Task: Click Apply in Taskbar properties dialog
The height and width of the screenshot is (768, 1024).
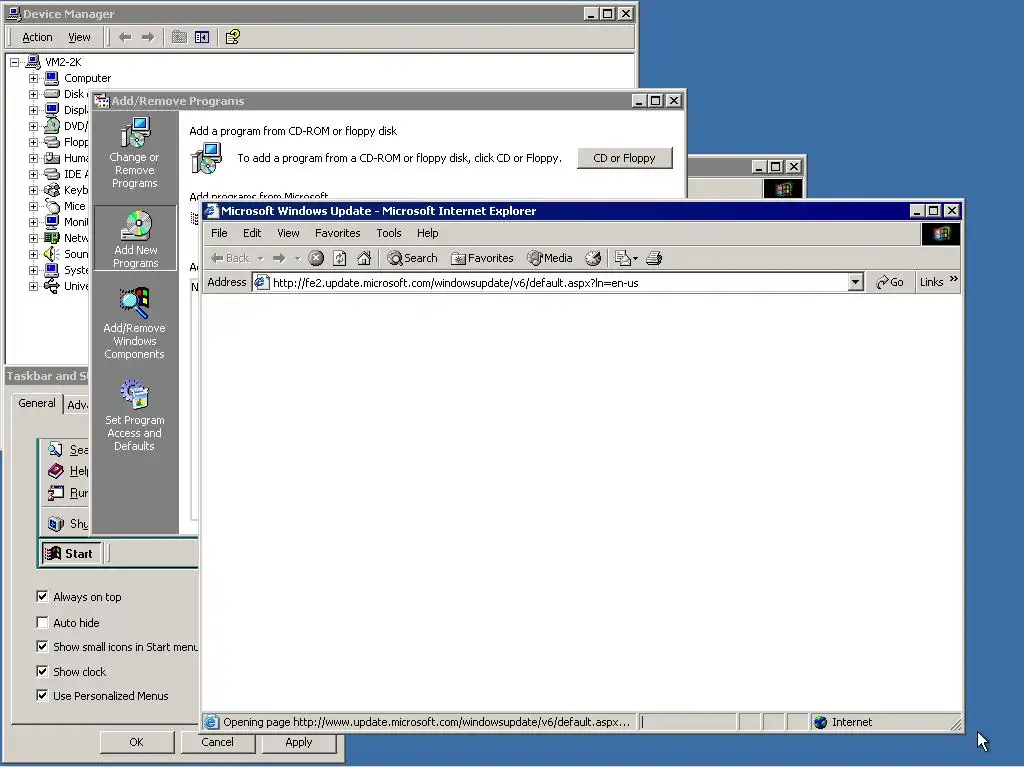Action: pyautogui.click(x=298, y=742)
